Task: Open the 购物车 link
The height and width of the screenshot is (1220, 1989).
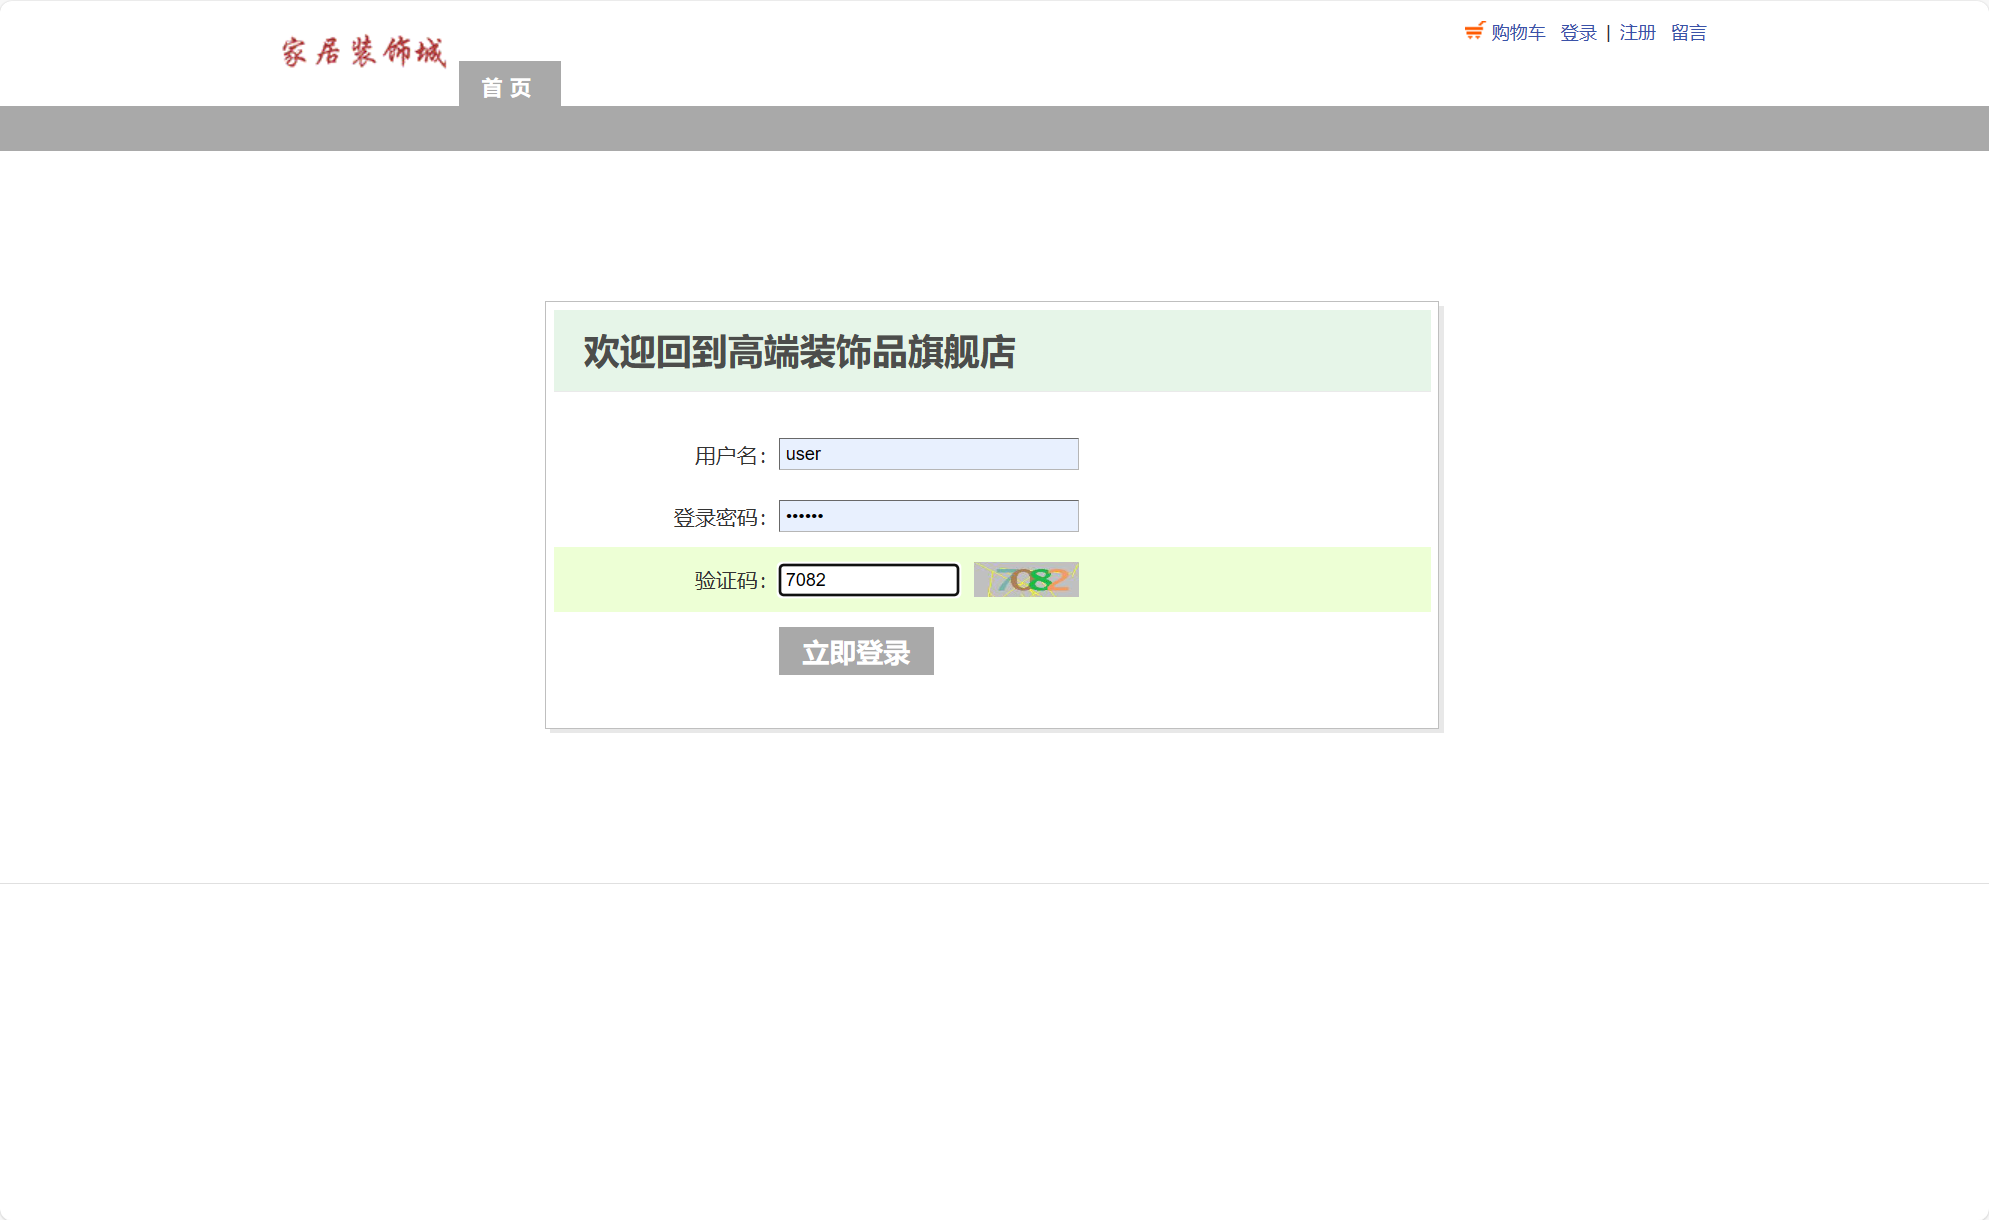Action: [x=1517, y=33]
